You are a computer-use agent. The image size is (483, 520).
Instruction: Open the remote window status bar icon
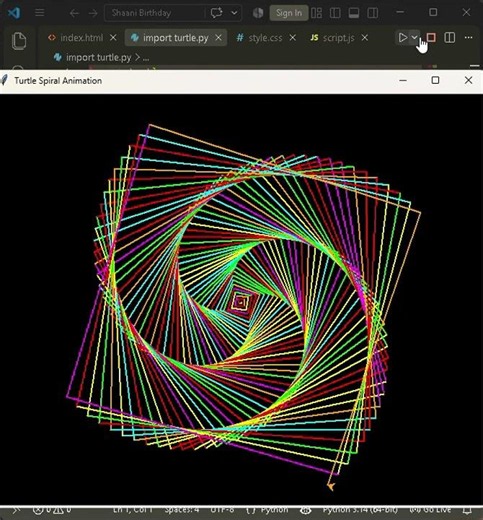click(15, 510)
